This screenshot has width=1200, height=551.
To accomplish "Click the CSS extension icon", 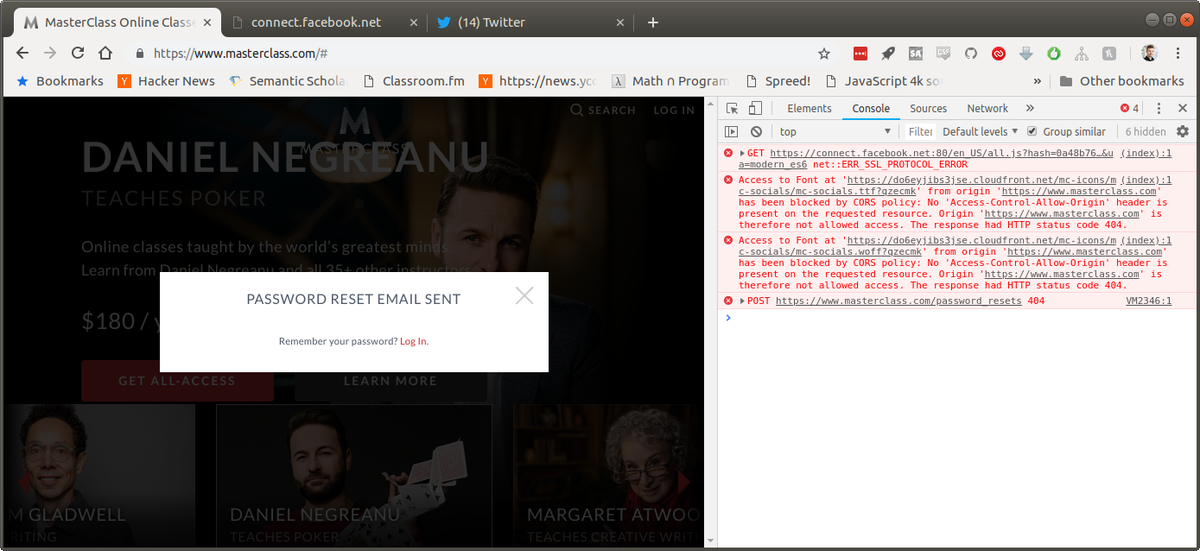I will coord(943,53).
